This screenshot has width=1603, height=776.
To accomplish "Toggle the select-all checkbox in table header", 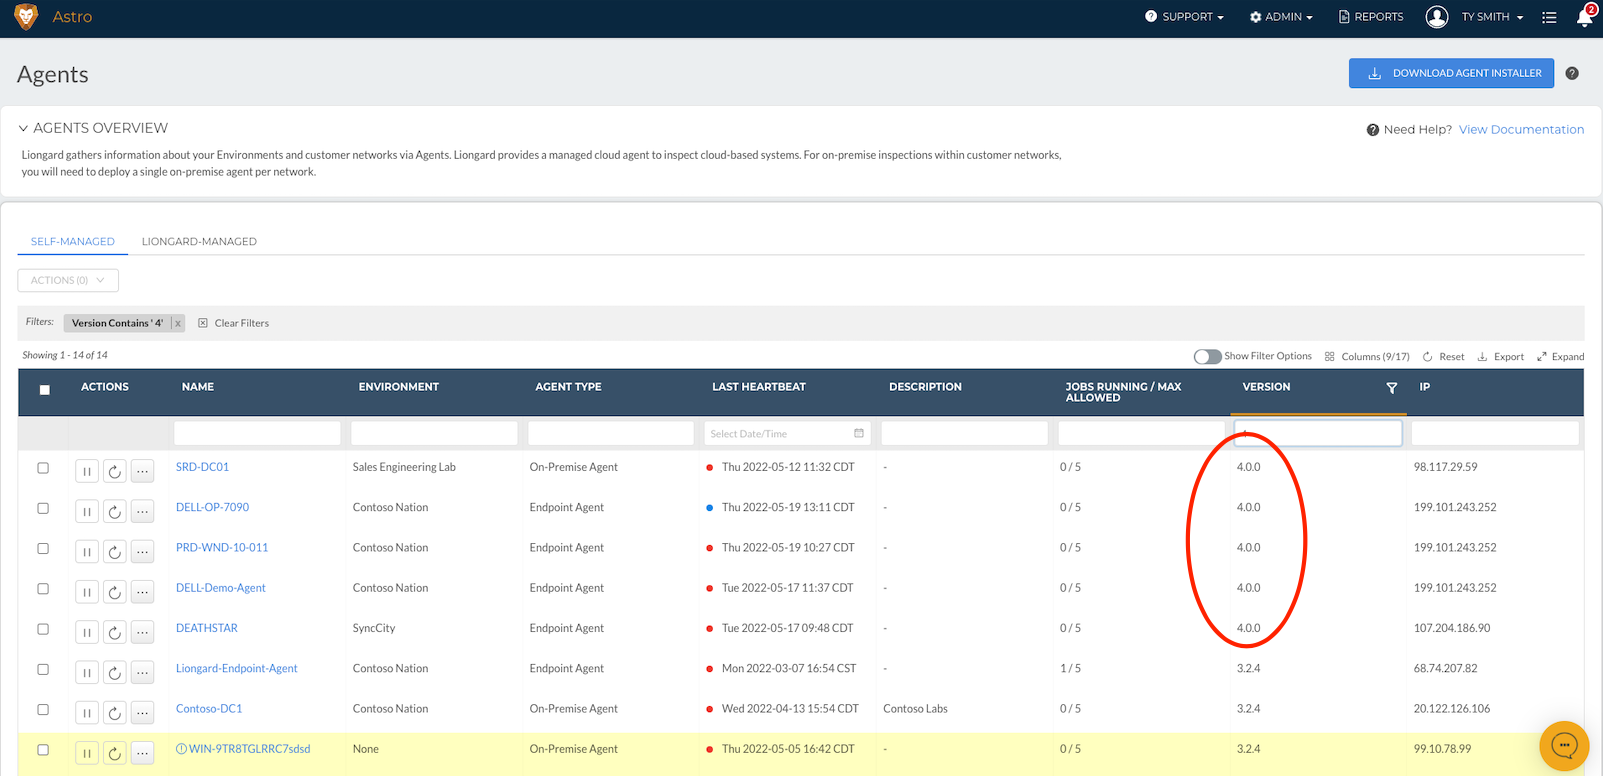I will (44, 390).
